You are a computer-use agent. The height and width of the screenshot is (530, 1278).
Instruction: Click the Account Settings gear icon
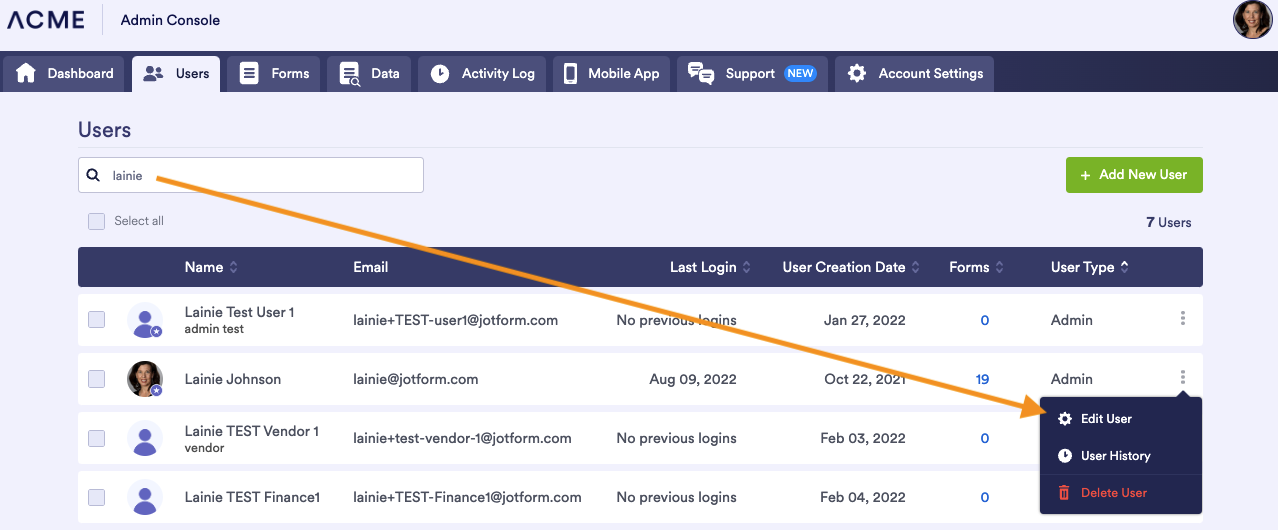857,73
